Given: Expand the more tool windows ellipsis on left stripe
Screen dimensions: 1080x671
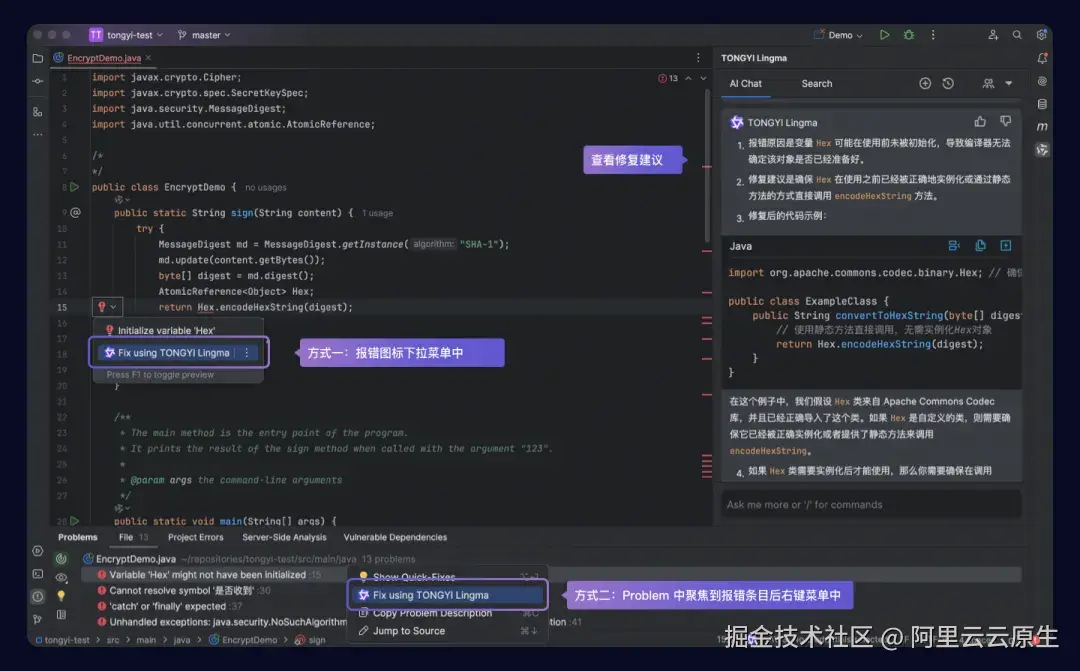Looking at the screenshot, I should click(38, 134).
